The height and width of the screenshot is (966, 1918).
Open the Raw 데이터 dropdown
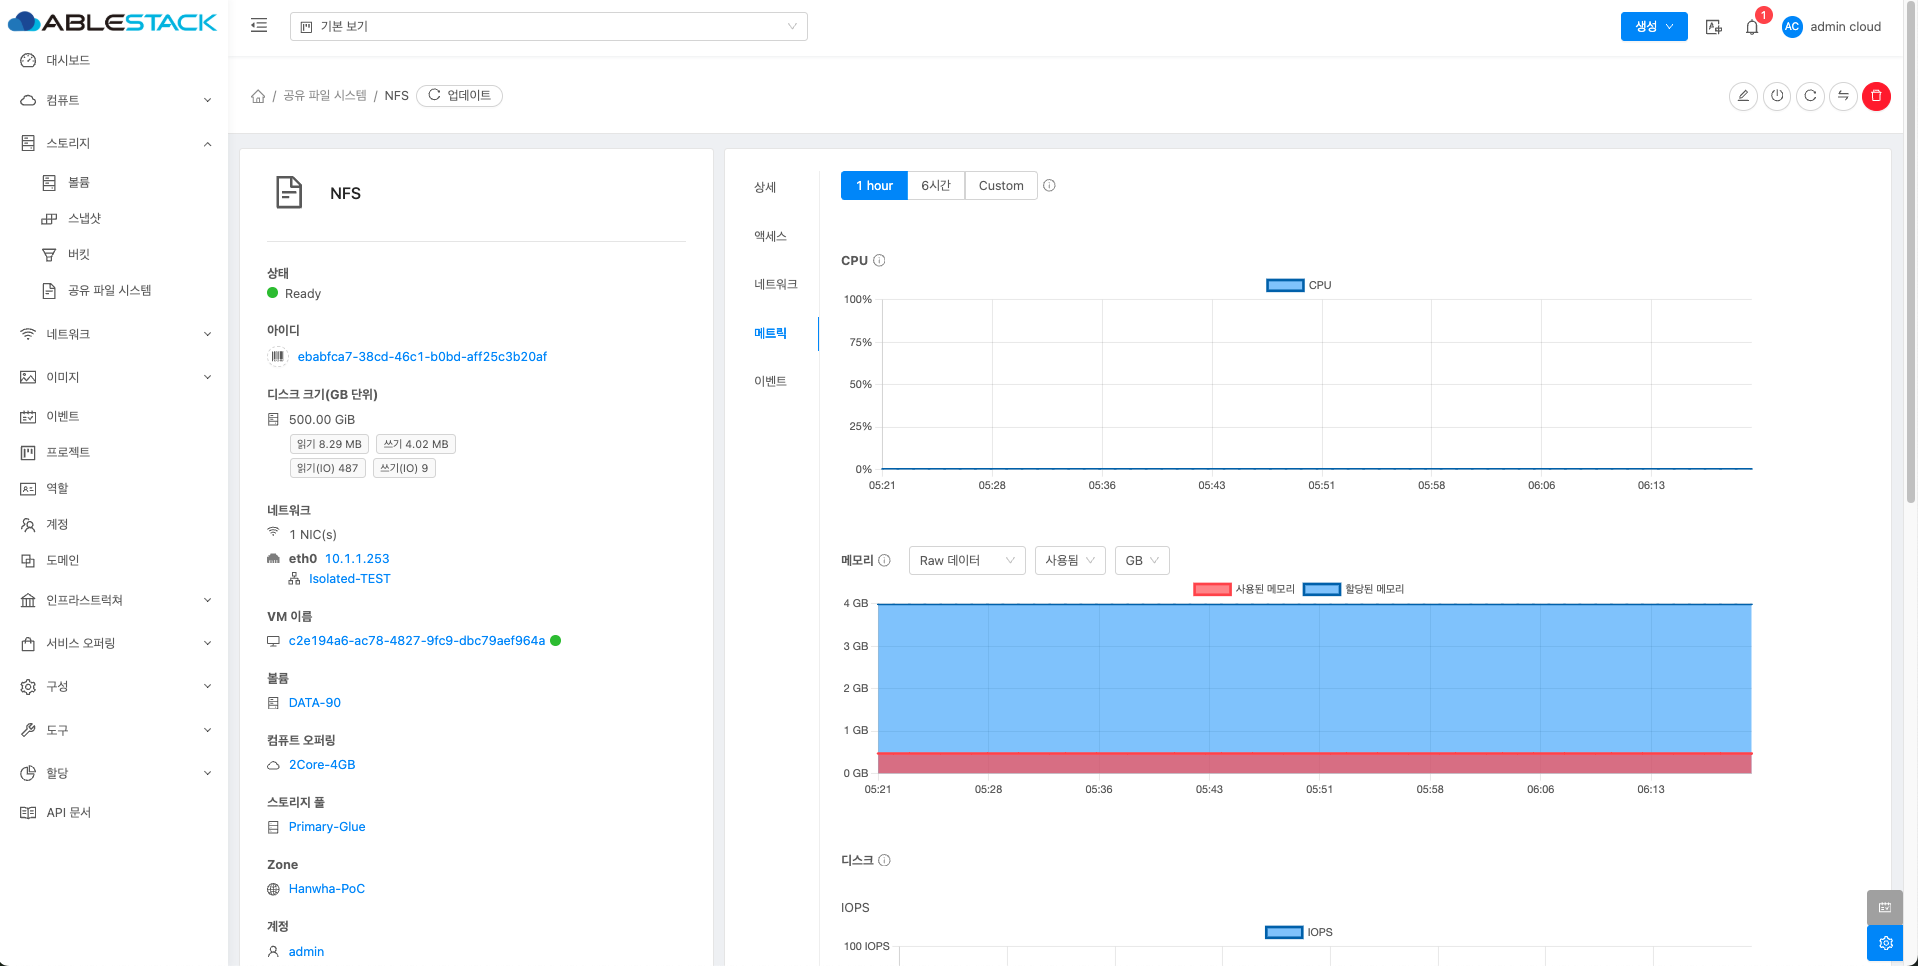coord(966,561)
